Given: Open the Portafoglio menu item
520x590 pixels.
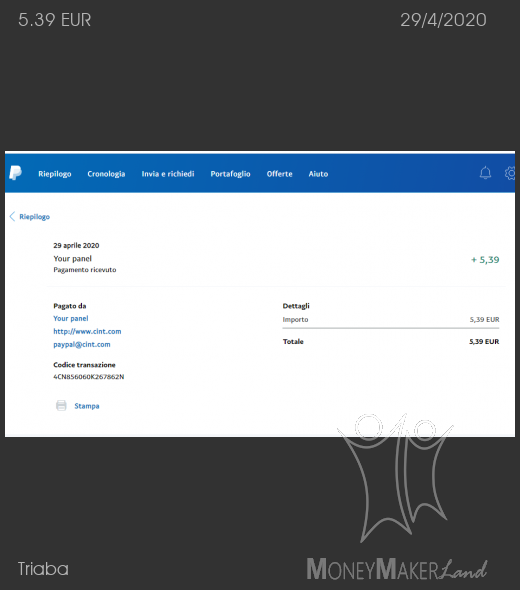Looking at the screenshot, I should (x=230, y=174).
